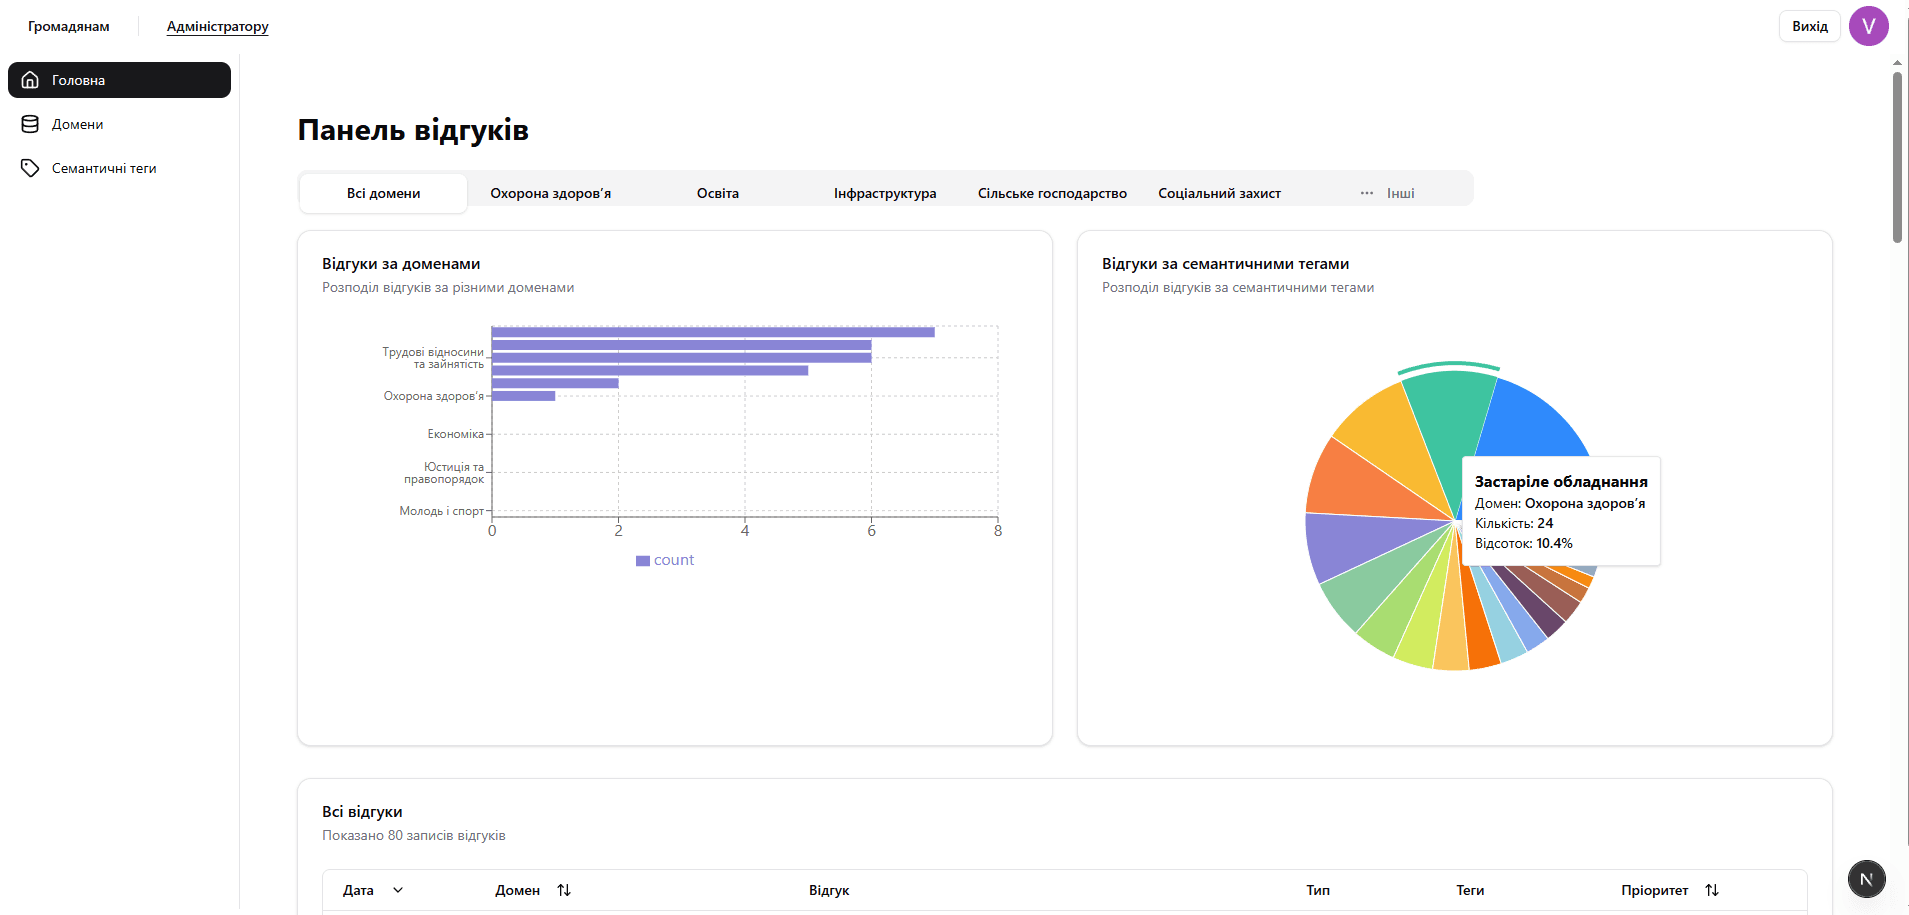Open the Адміністратору link
Screen dimensions: 1909x915
(217, 26)
